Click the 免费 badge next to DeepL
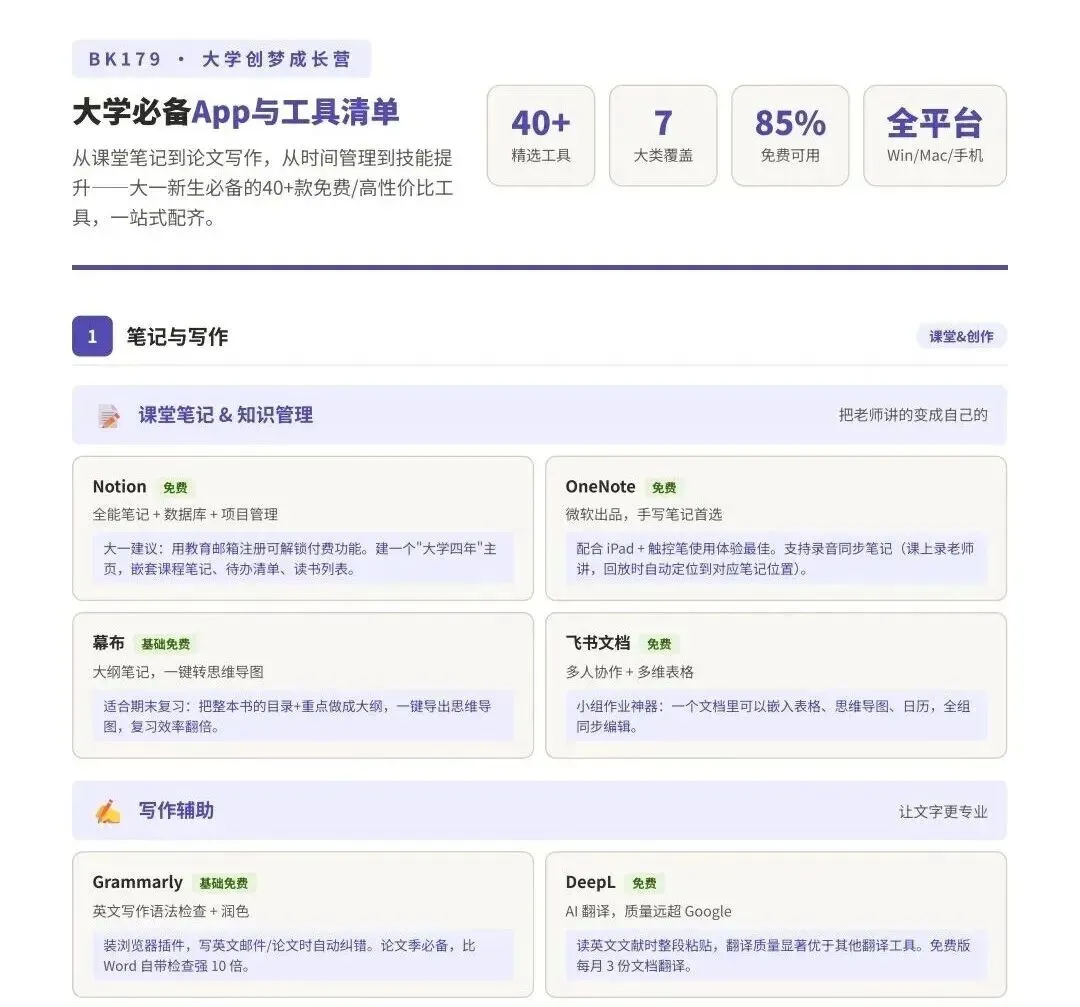1080x1007 pixels. point(645,883)
